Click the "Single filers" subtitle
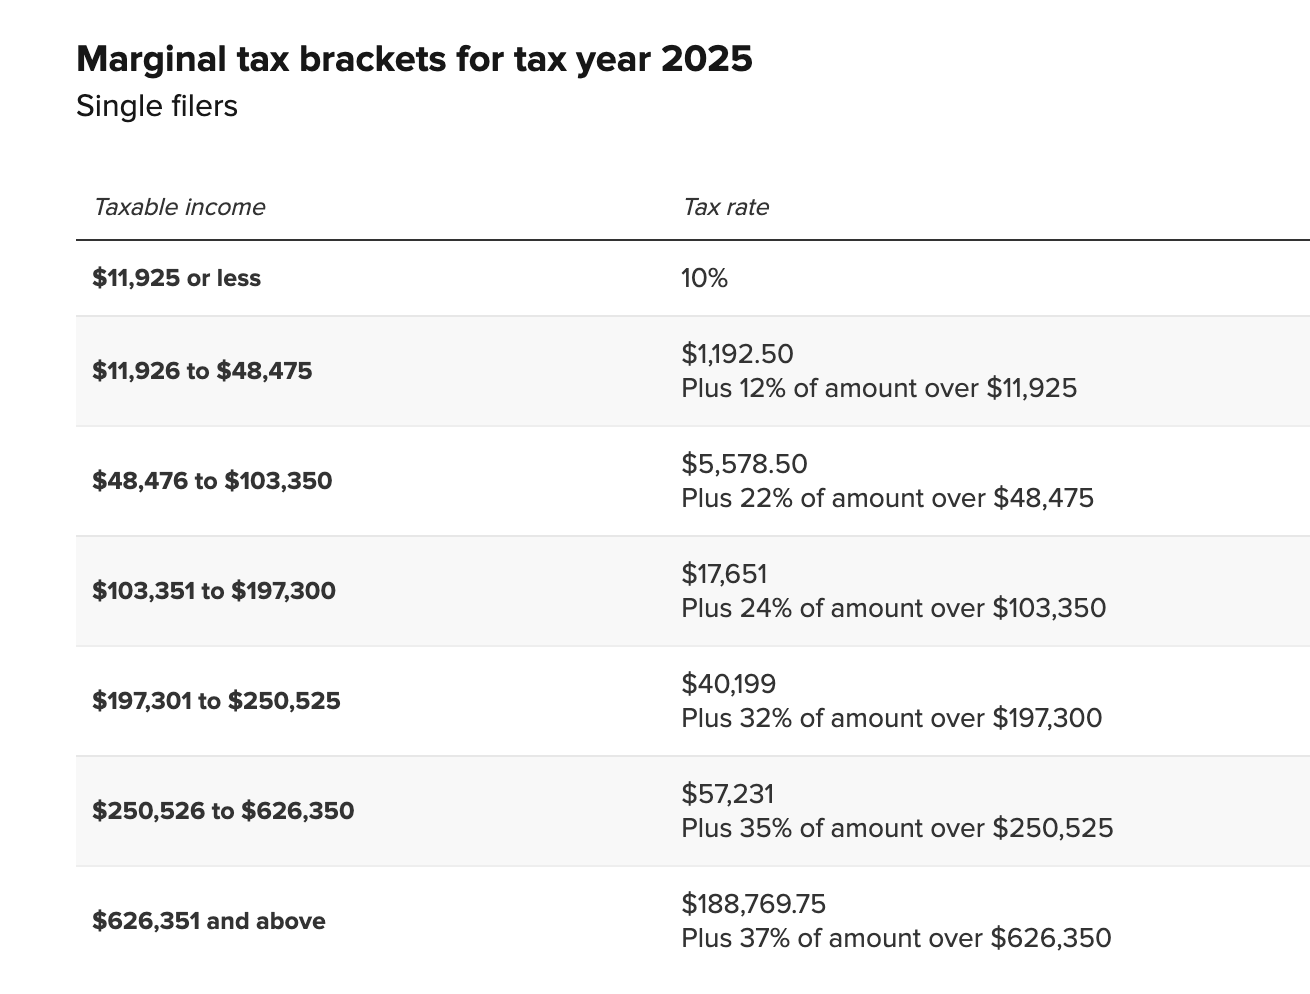The width and height of the screenshot is (1310, 994). pos(157,106)
